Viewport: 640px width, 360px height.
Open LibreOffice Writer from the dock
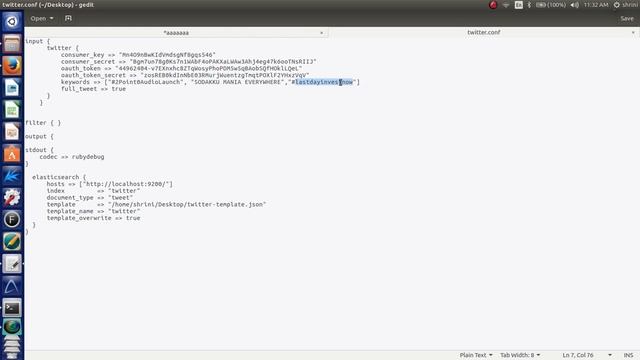[12, 88]
